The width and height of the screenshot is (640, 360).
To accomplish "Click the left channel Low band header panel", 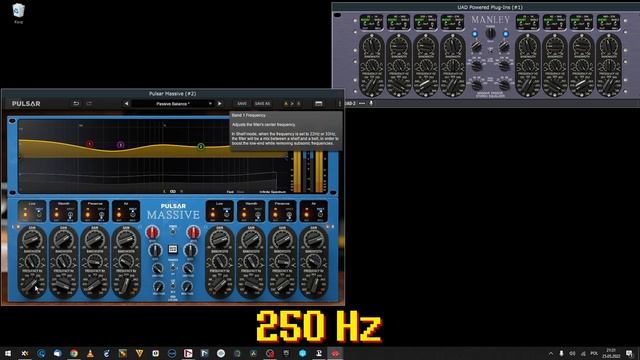I will click(32, 211).
